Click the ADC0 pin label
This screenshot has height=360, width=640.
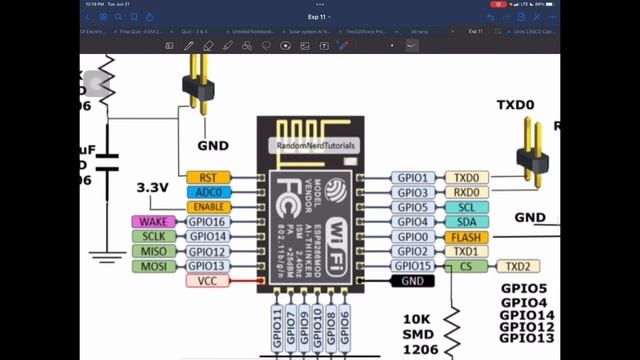[x=209, y=192]
